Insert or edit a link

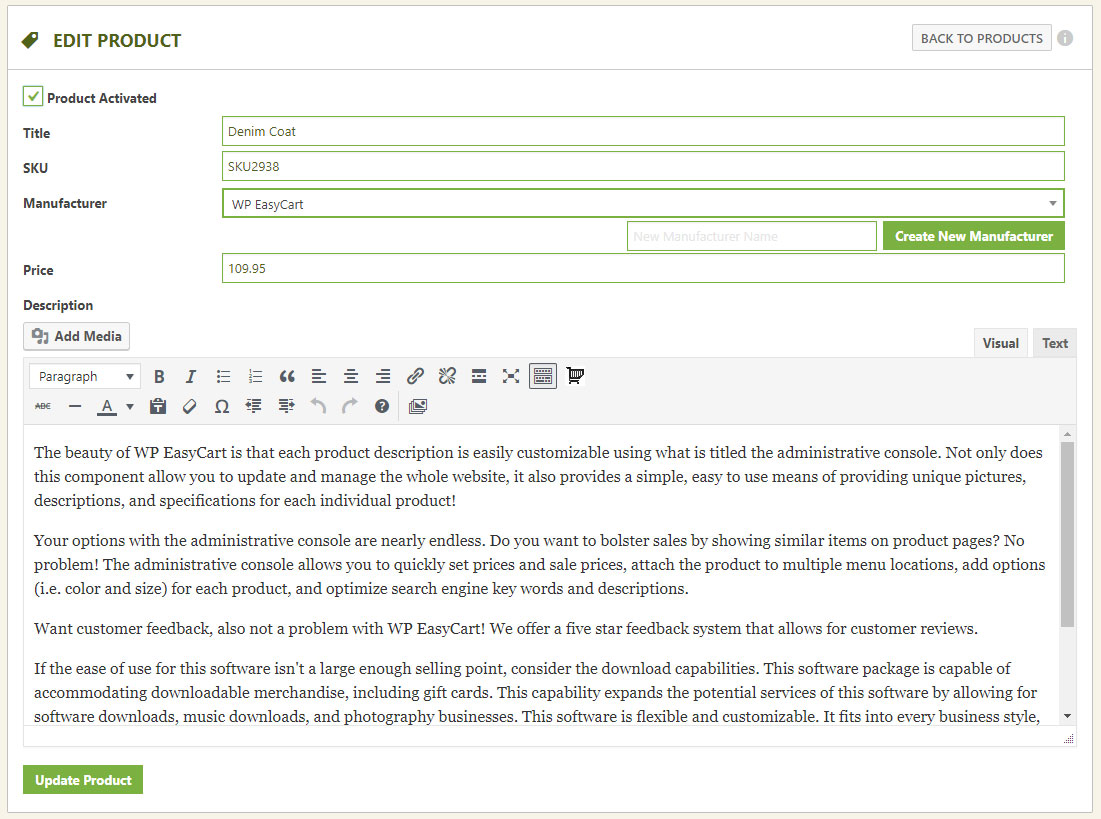tap(415, 376)
